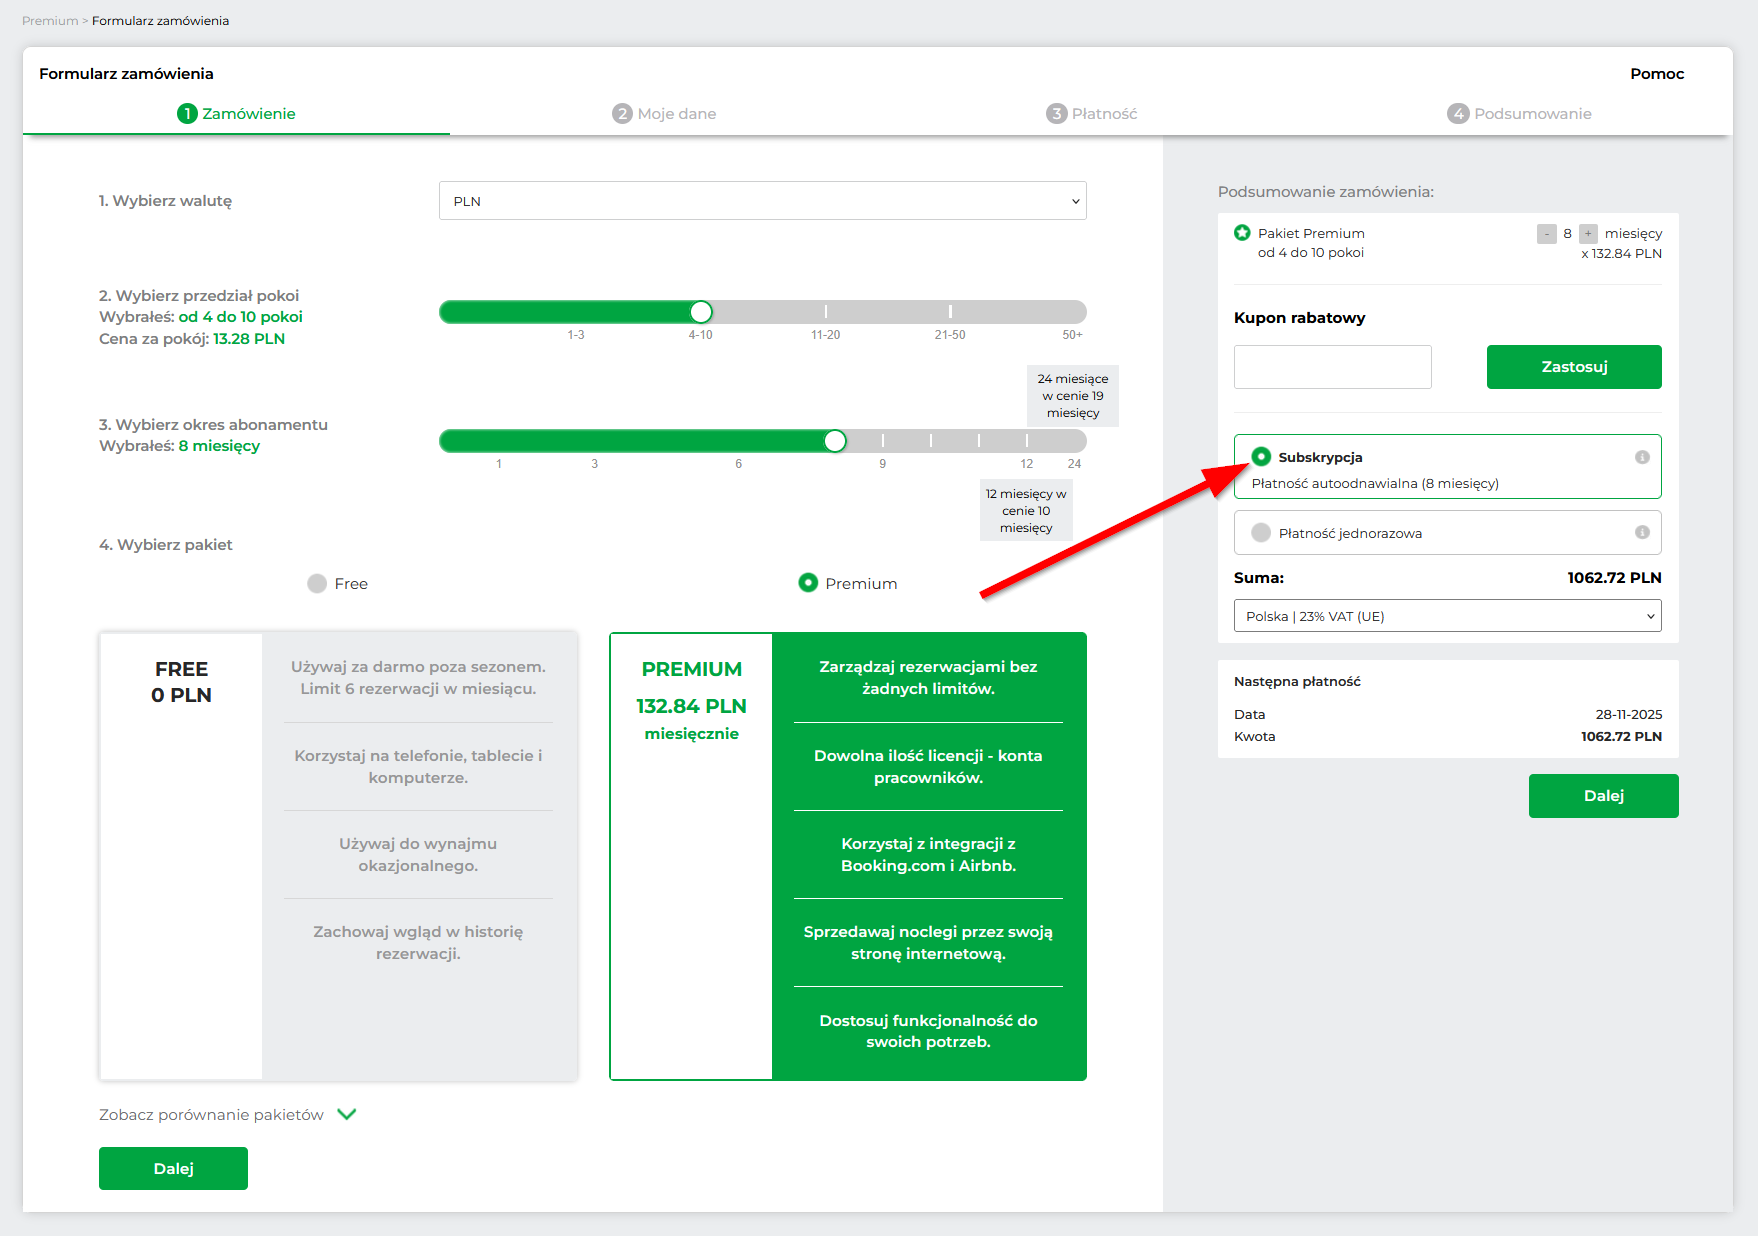Open the Pomoc help link

[x=1657, y=74]
